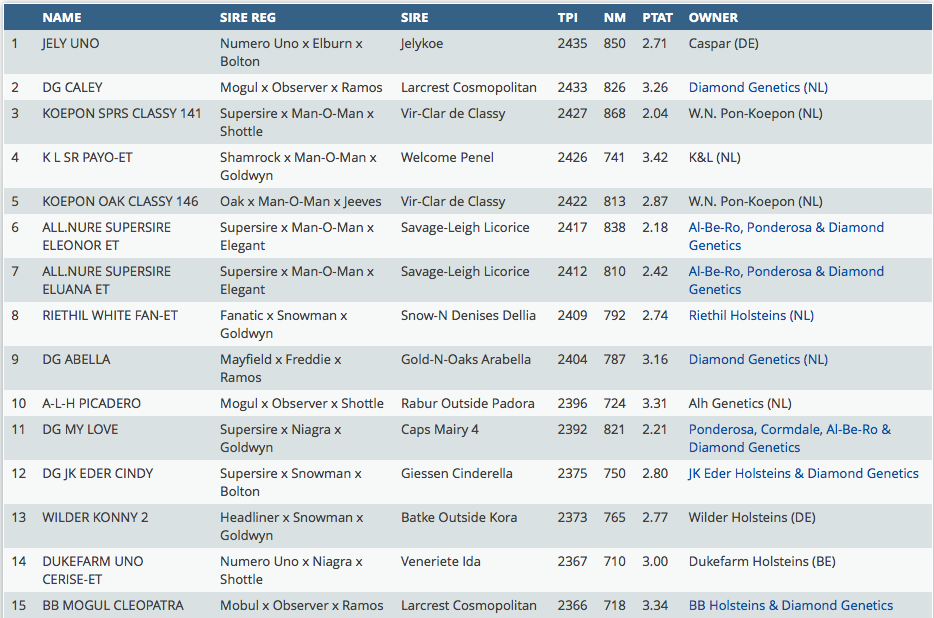Click the SIRE REG column header
Viewport: 934px width, 618px height.
(248, 17)
